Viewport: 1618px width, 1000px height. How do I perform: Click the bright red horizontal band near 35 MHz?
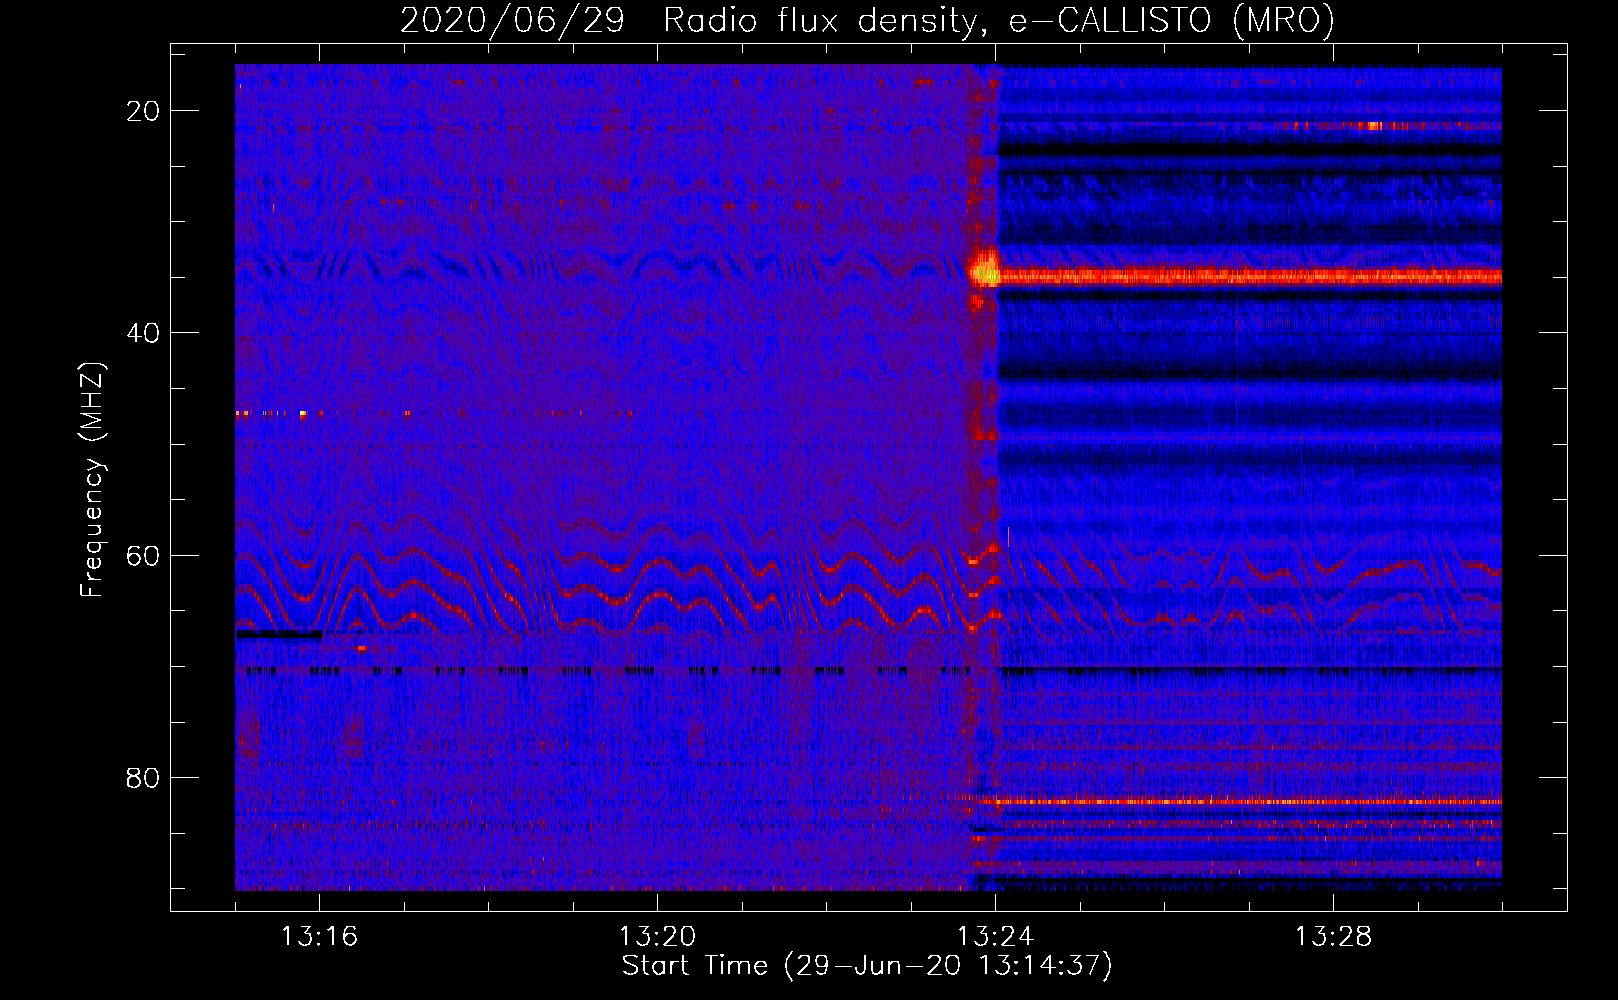click(1250, 277)
